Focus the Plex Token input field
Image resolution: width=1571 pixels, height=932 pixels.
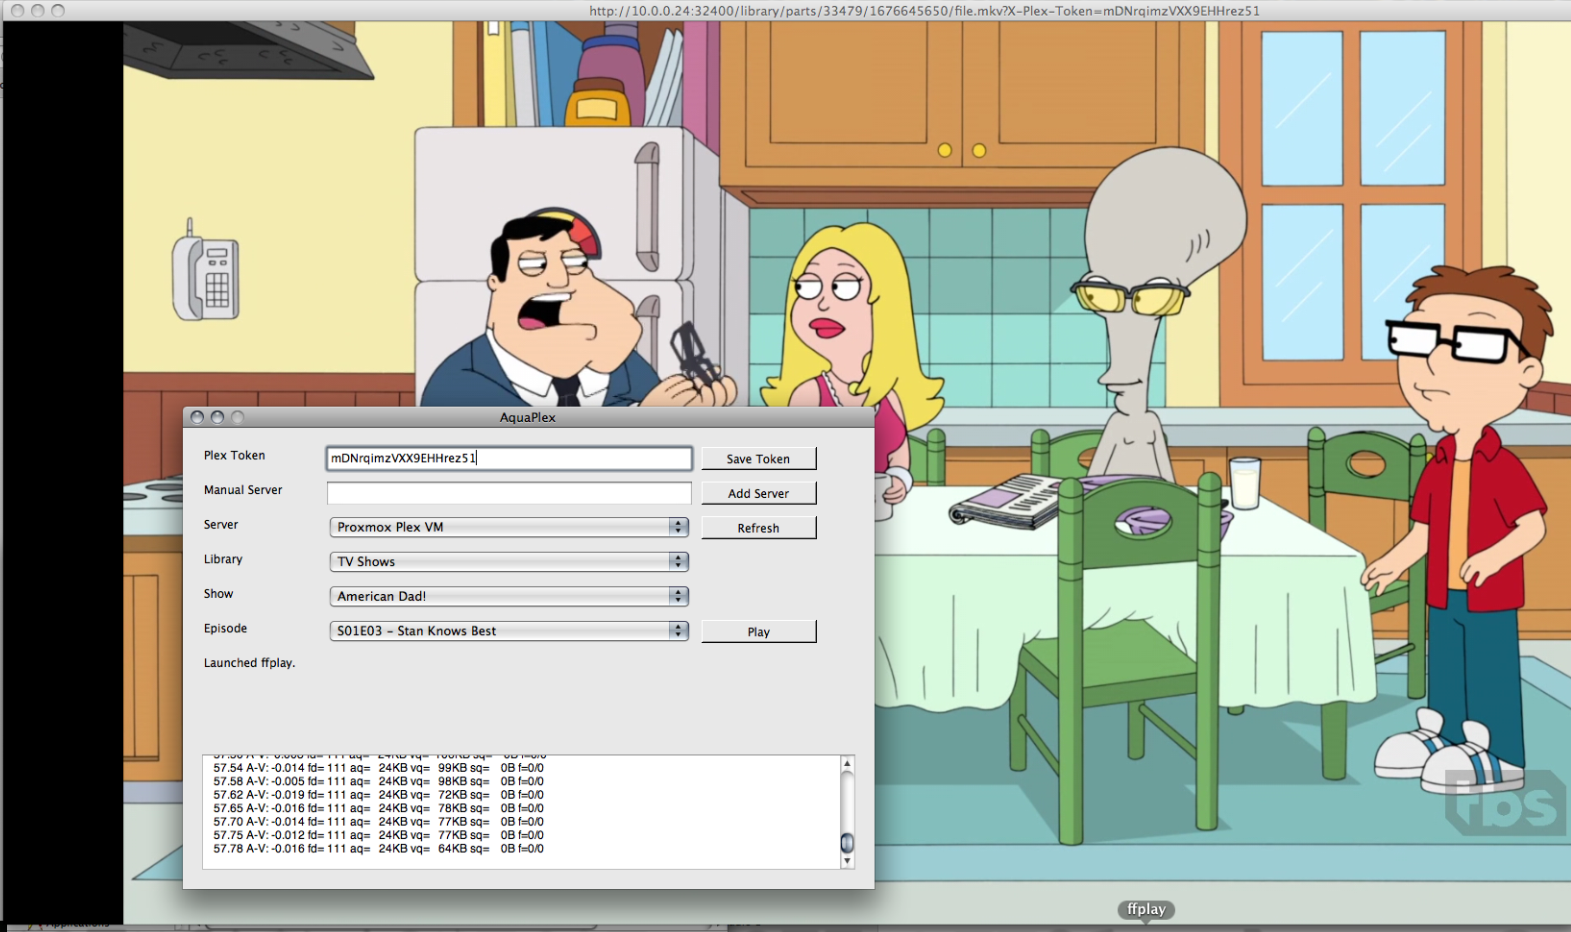[x=509, y=458]
